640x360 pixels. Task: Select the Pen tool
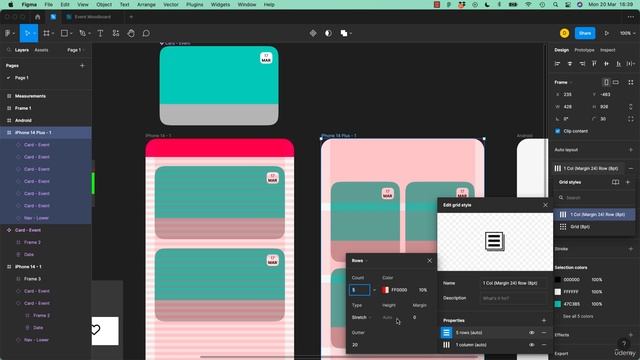pyautogui.click(x=82, y=33)
